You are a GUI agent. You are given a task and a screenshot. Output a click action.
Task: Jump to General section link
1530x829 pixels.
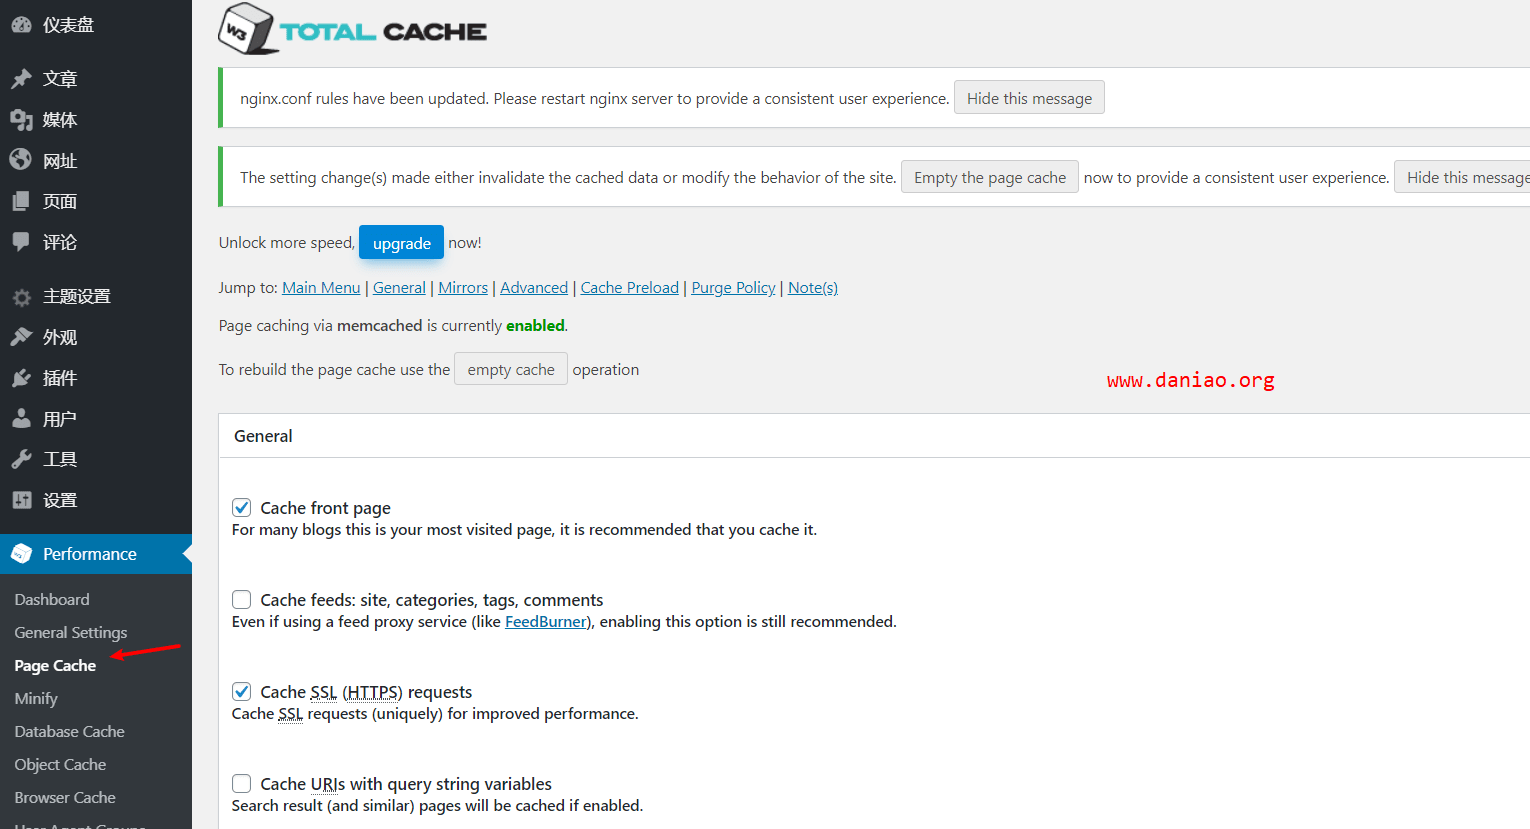click(399, 287)
